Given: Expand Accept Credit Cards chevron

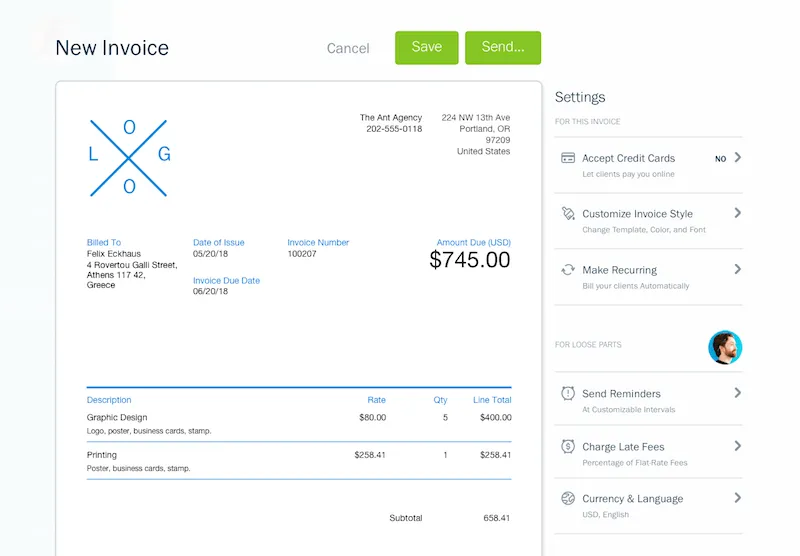Looking at the screenshot, I should click(x=738, y=158).
